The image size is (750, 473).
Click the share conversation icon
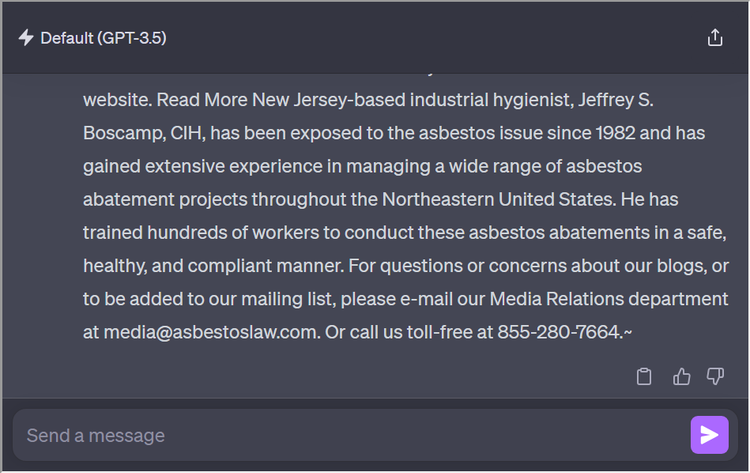715,38
